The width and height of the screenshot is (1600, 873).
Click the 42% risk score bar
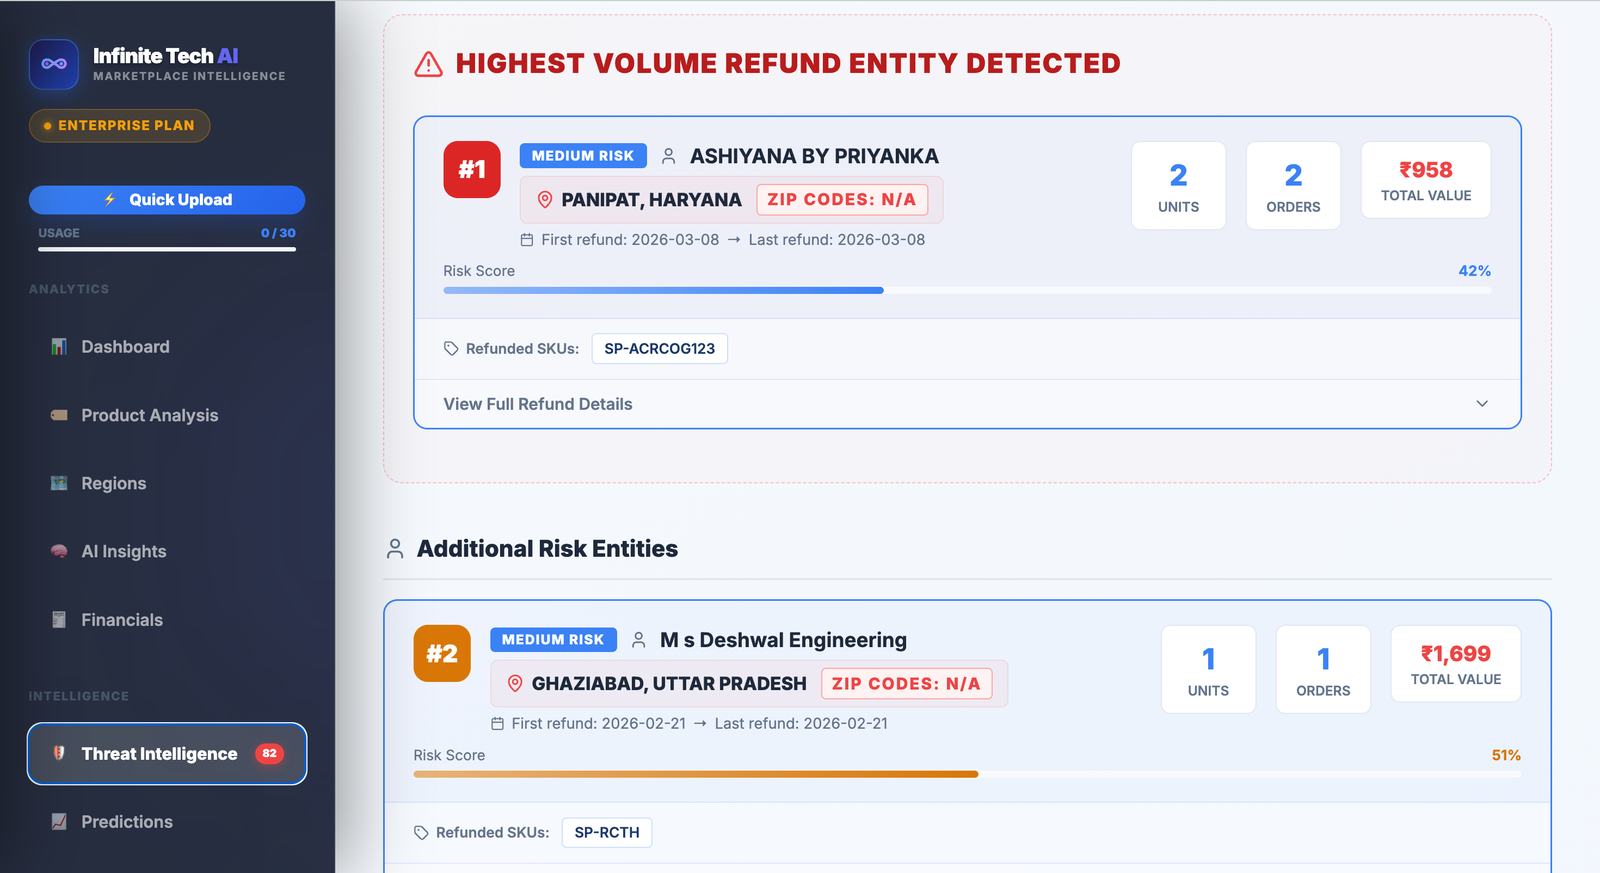click(967, 290)
